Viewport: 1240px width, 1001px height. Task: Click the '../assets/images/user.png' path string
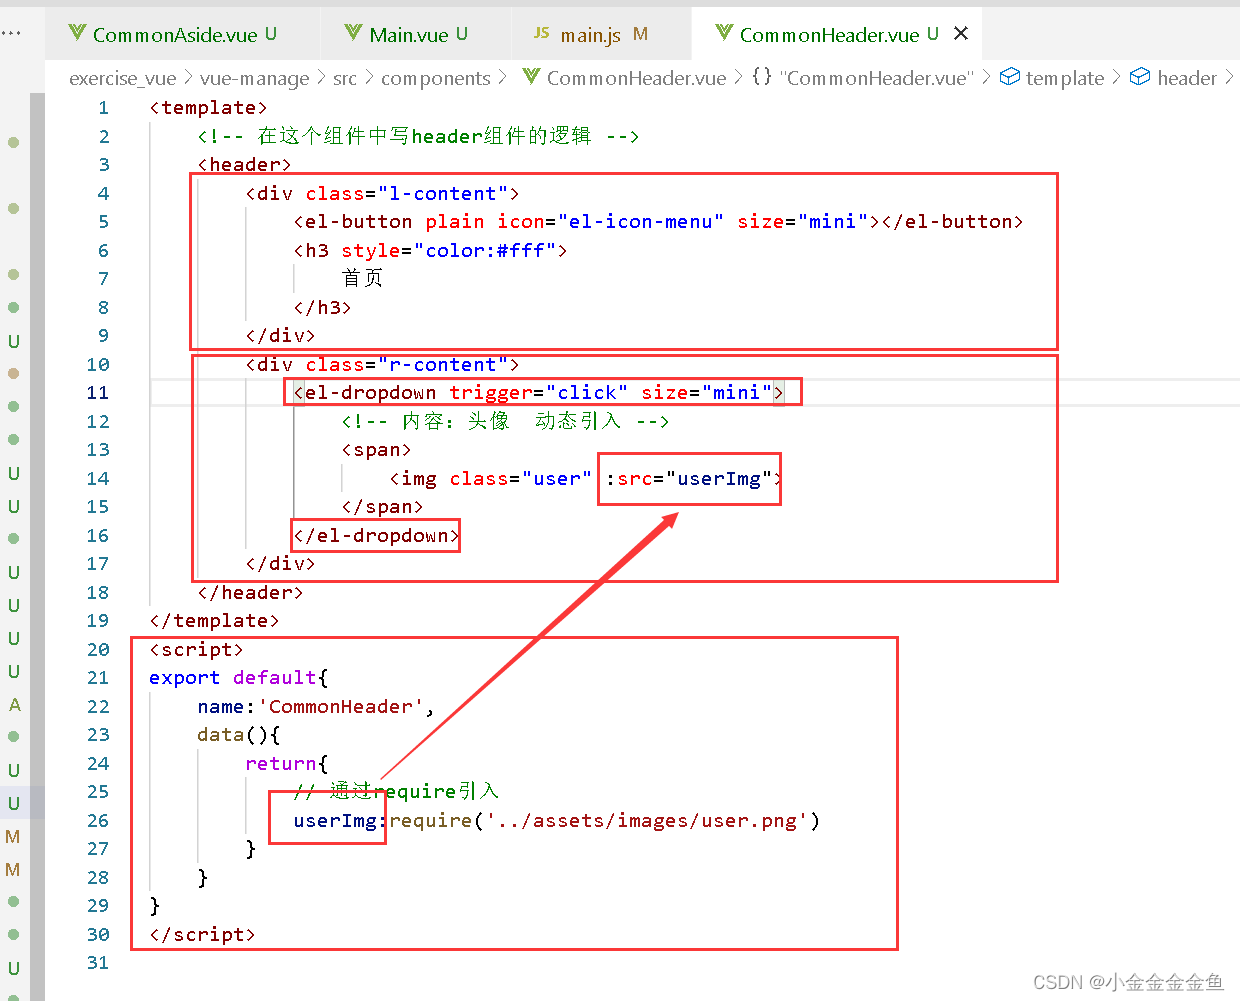pyautogui.click(x=646, y=821)
